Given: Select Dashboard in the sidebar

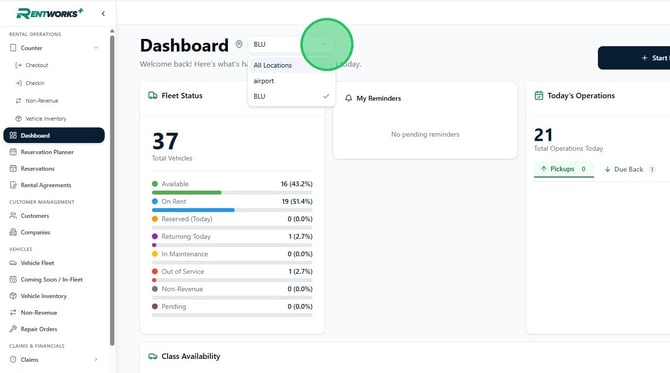Looking at the screenshot, I should pyautogui.click(x=54, y=135).
